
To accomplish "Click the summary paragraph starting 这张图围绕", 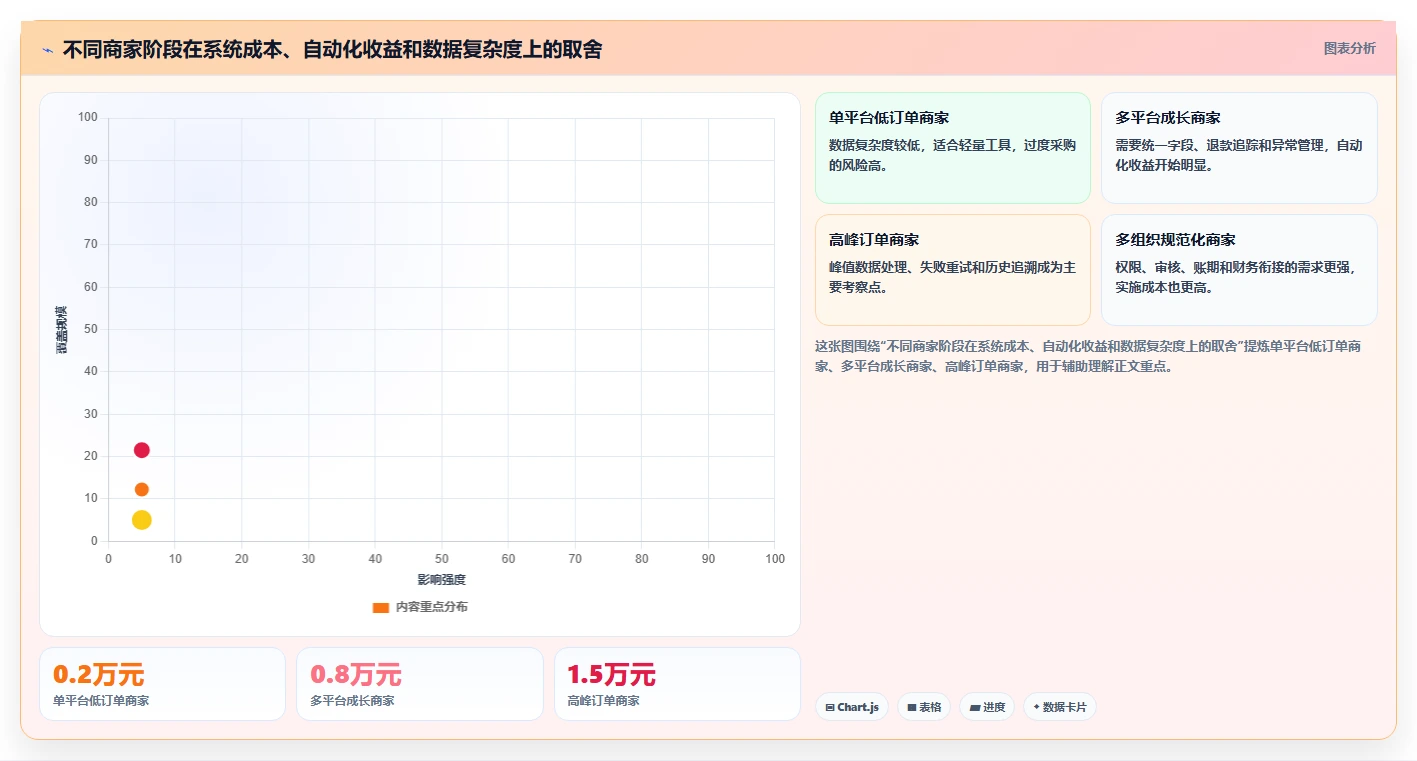I will 1088,356.
